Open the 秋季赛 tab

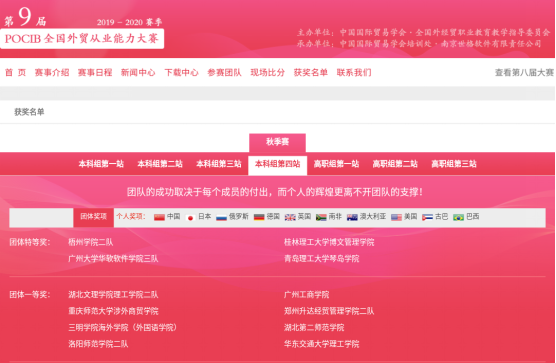pos(277,143)
